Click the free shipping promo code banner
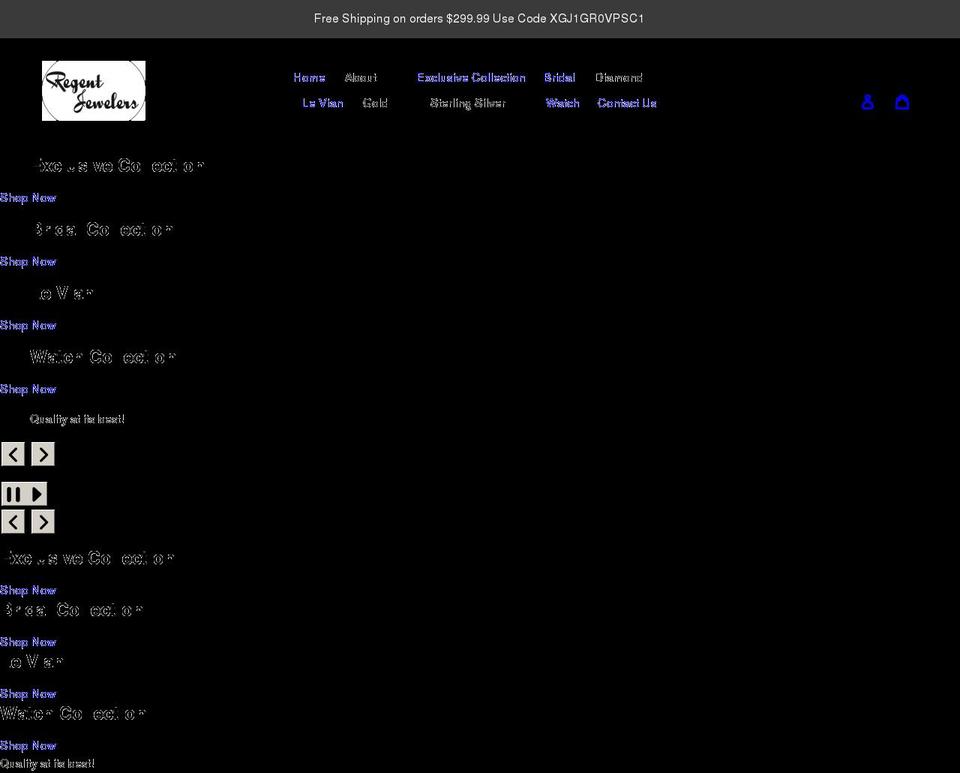Image resolution: width=960 pixels, height=773 pixels. (x=479, y=18)
